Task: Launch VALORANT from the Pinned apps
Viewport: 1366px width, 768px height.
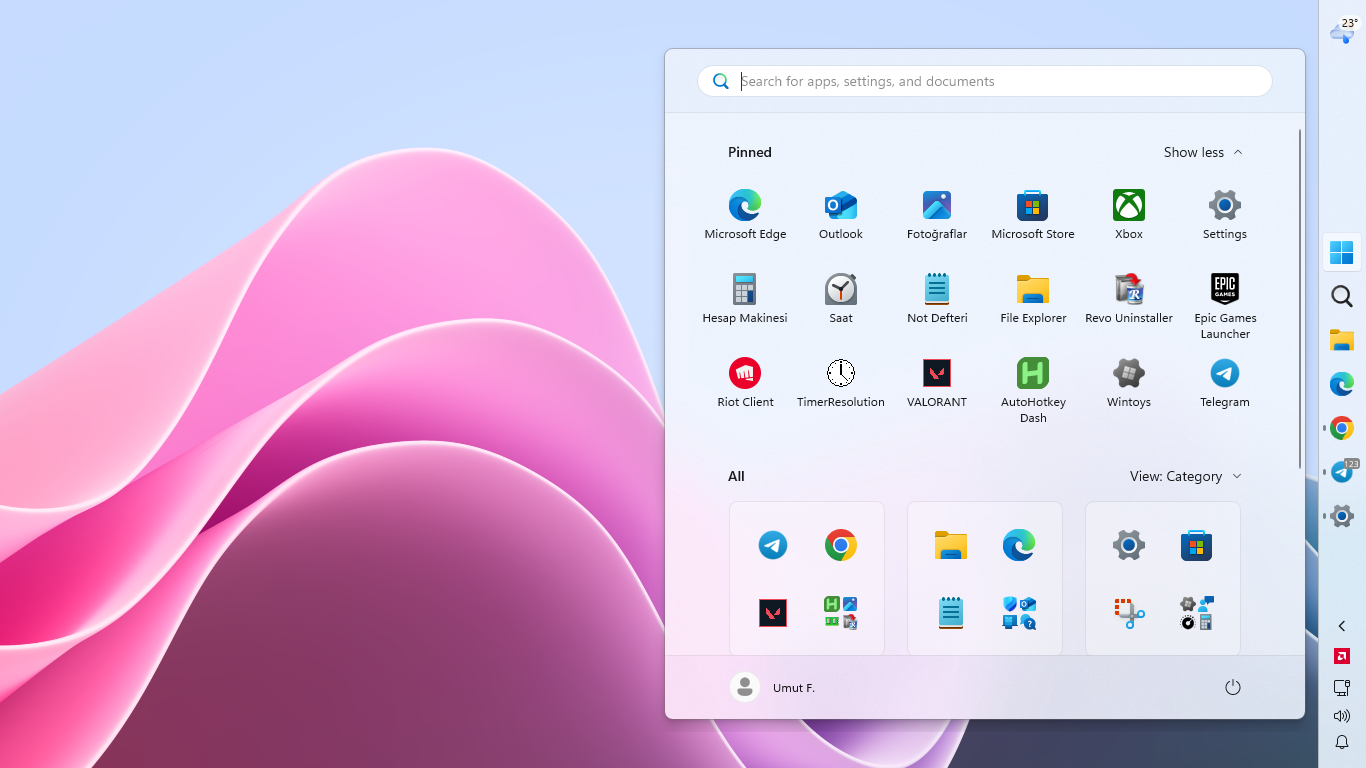Action: (937, 382)
